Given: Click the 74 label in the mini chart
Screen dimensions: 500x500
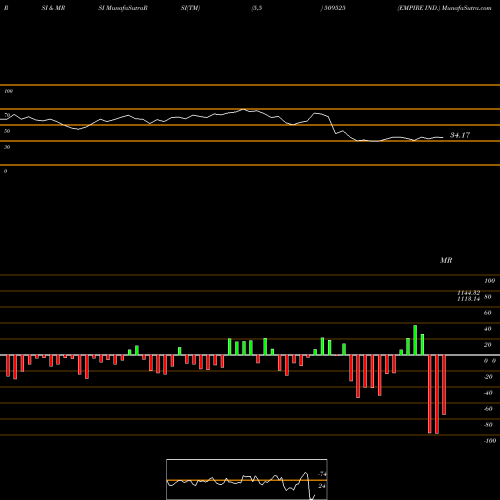Looking at the screenshot, I should click(322, 474).
